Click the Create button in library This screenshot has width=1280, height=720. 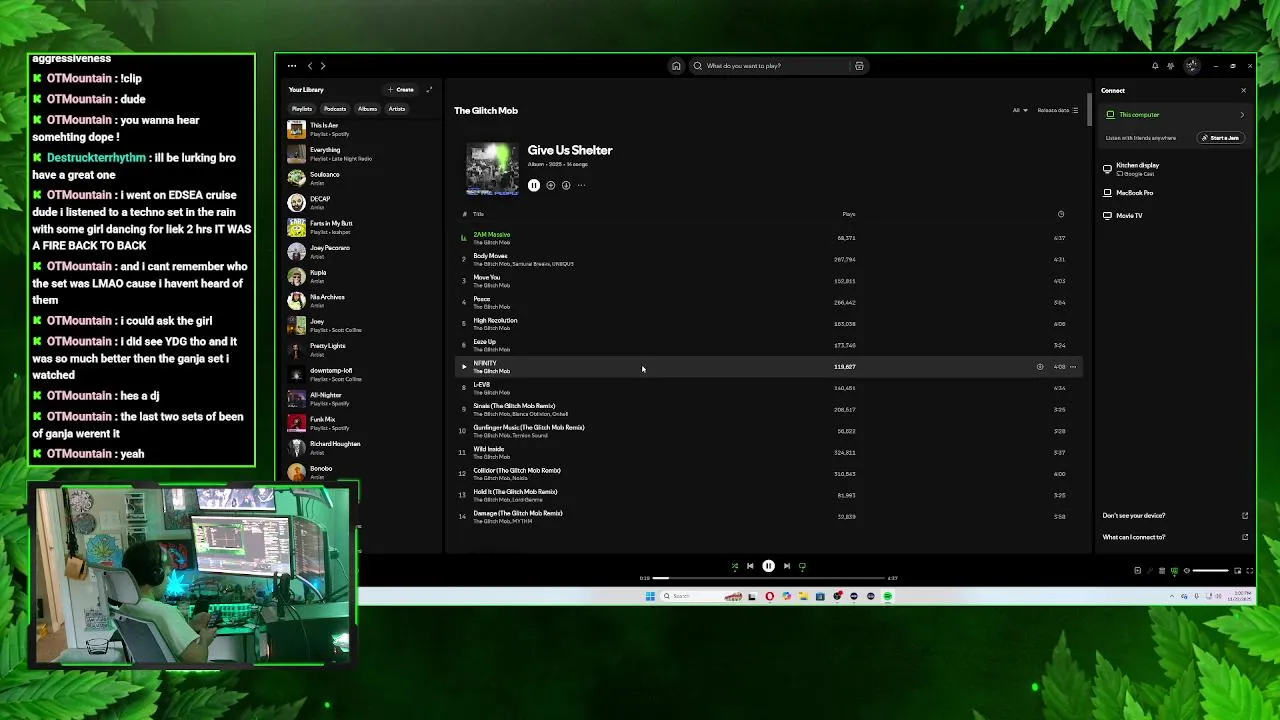pyautogui.click(x=401, y=90)
